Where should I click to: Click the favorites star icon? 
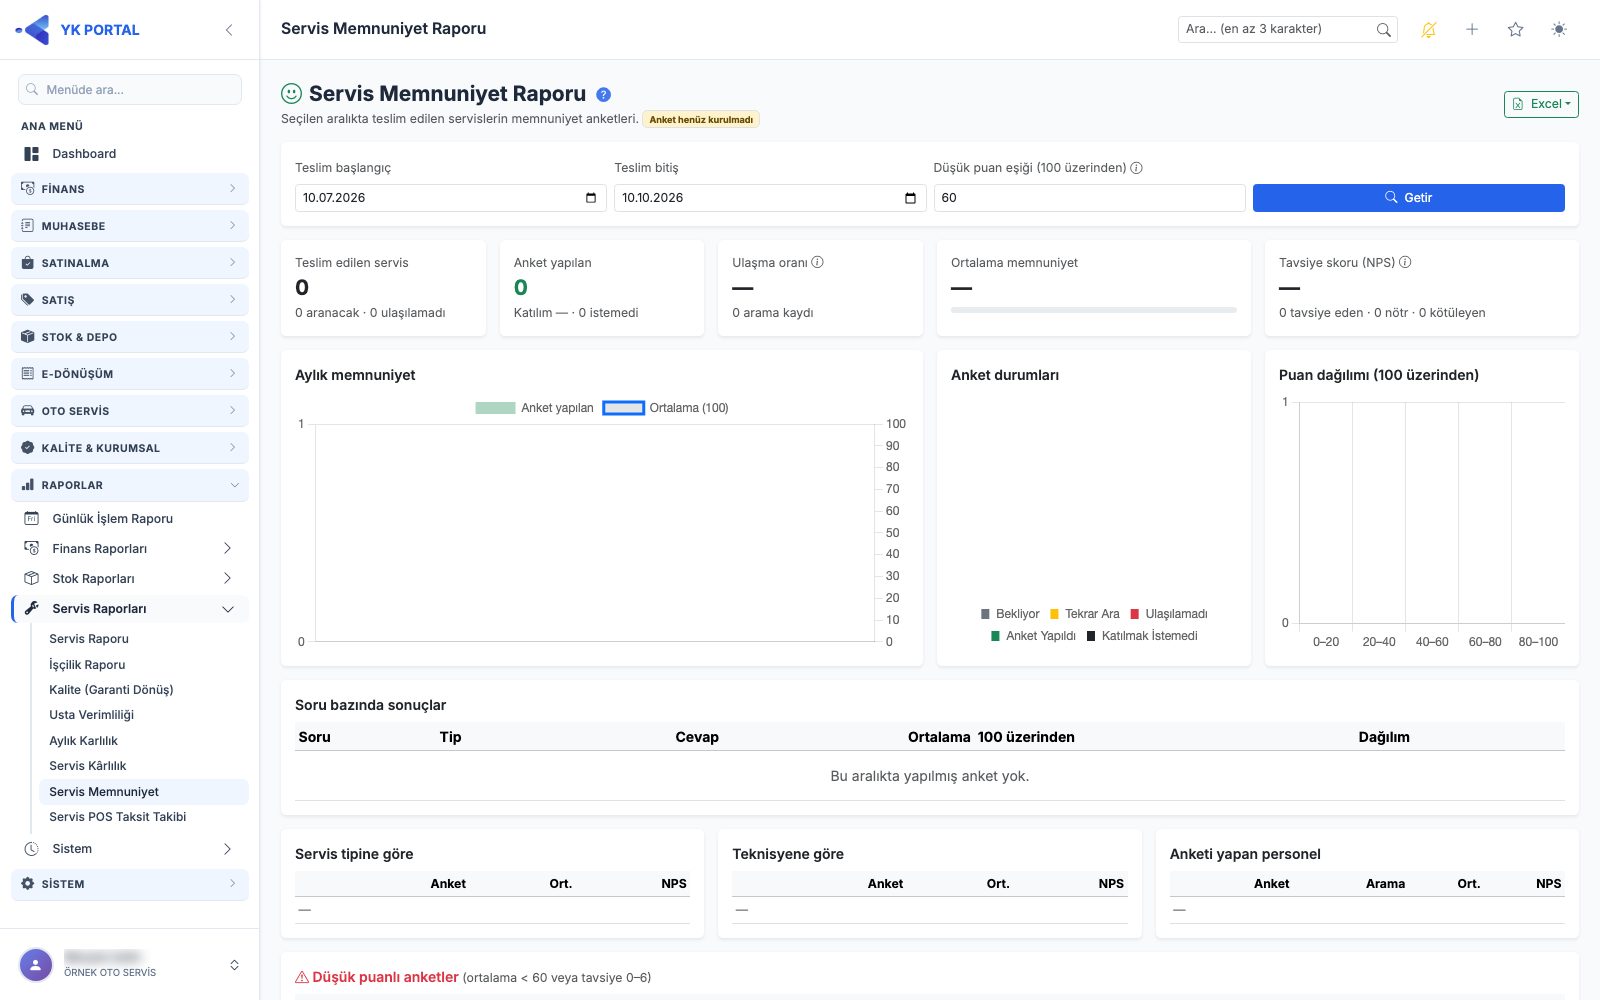[1516, 30]
